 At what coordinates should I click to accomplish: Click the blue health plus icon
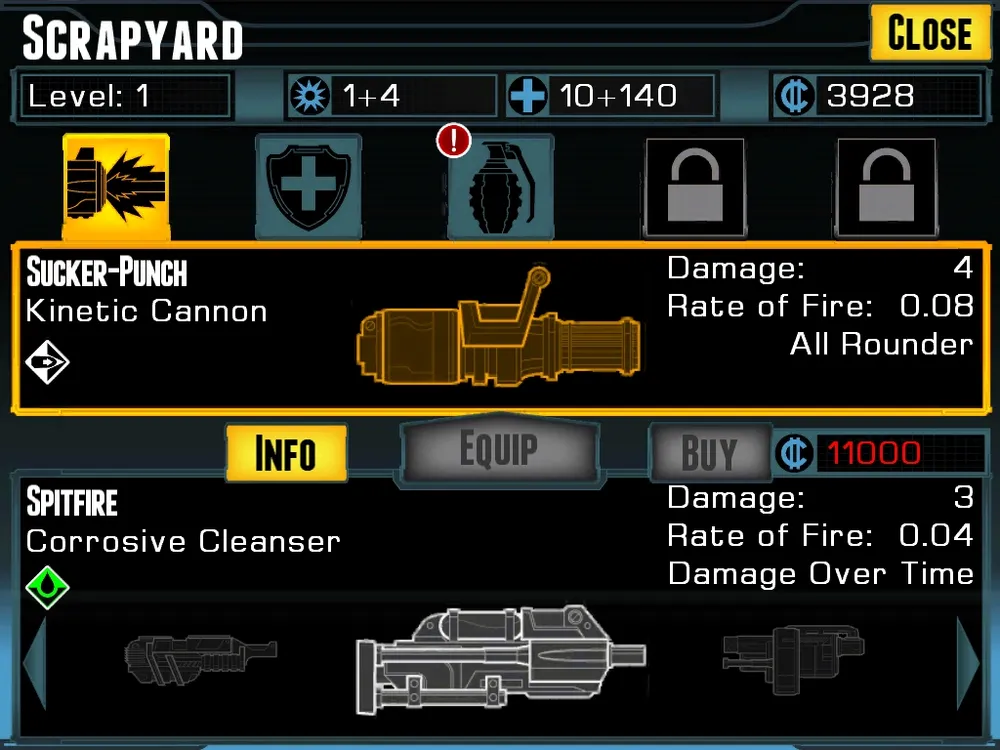pos(527,96)
